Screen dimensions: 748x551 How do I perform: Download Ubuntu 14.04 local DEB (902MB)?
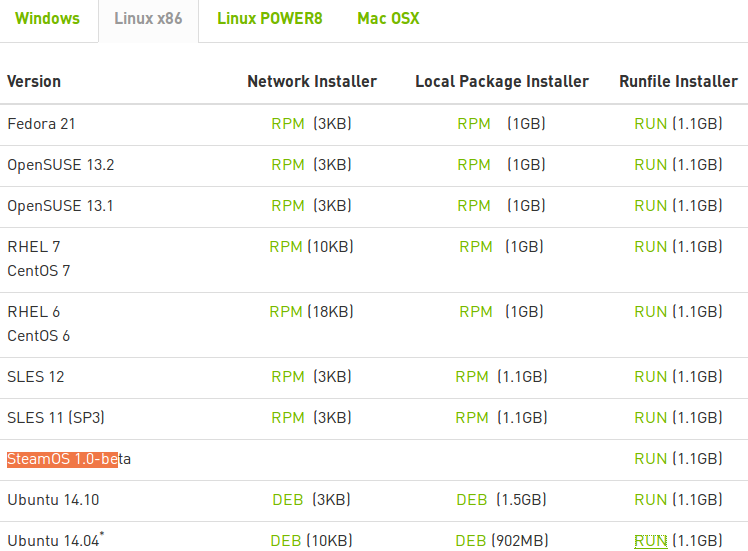pyautogui.click(x=471, y=541)
